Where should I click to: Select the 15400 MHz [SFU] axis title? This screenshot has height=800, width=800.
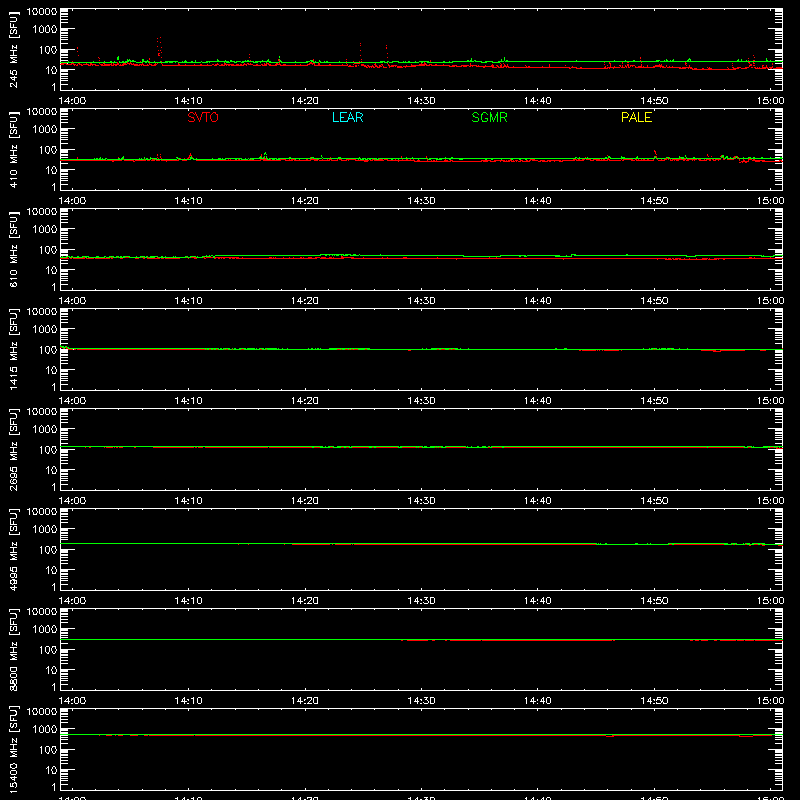[x=14, y=749]
